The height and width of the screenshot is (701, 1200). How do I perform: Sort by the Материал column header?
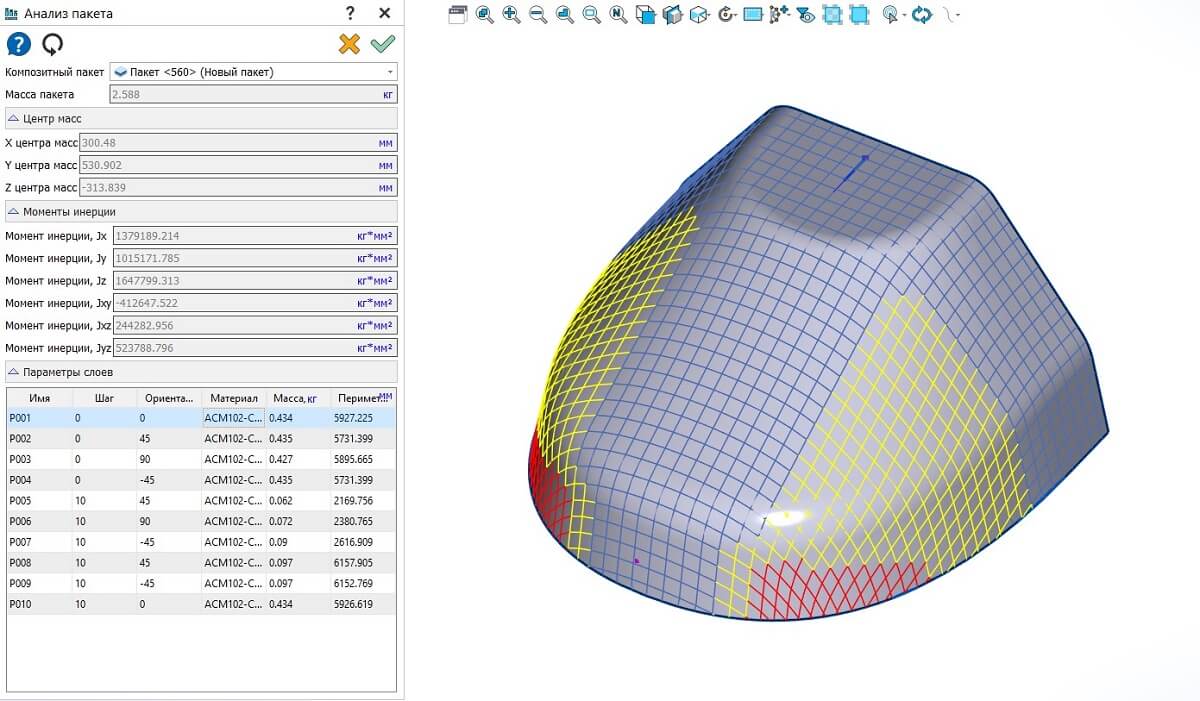coord(234,398)
